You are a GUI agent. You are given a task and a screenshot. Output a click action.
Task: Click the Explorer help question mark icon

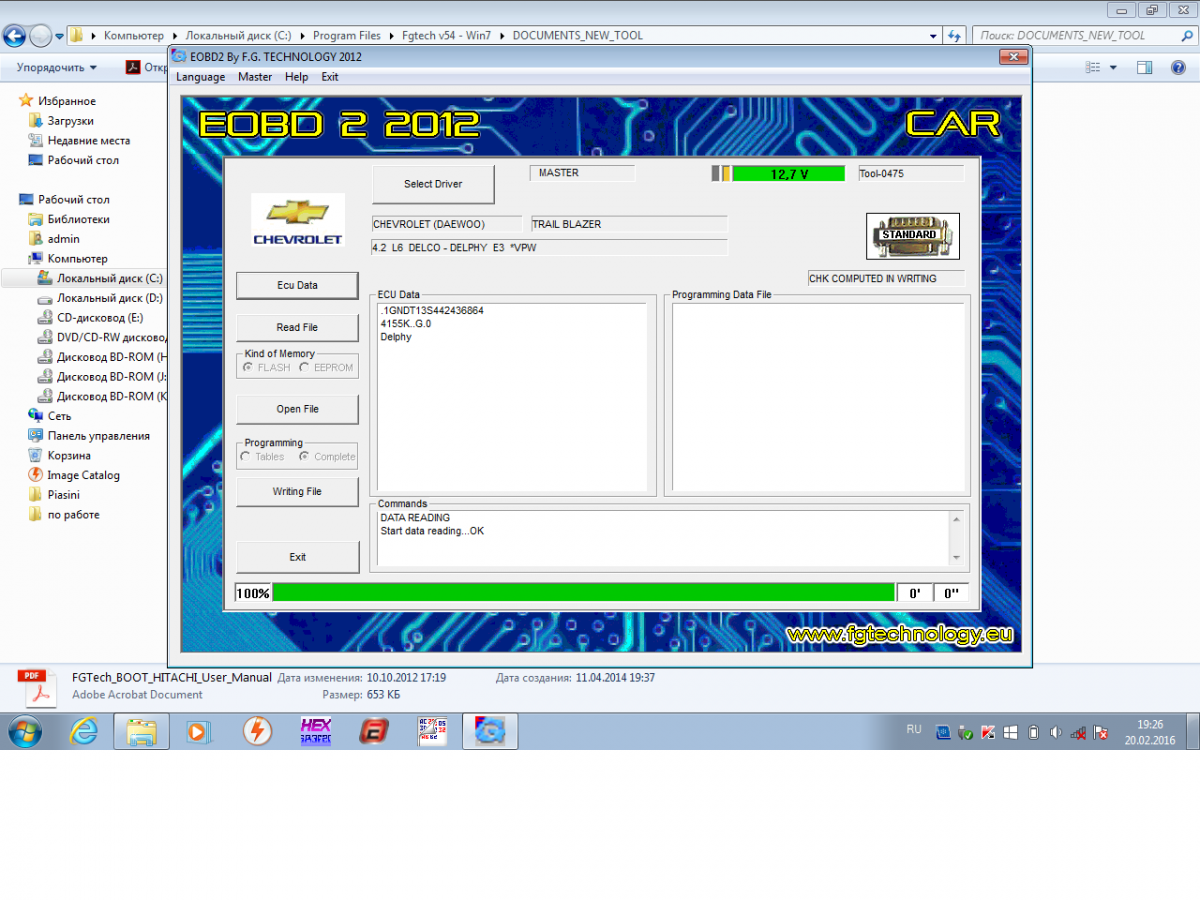click(1176, 68)
